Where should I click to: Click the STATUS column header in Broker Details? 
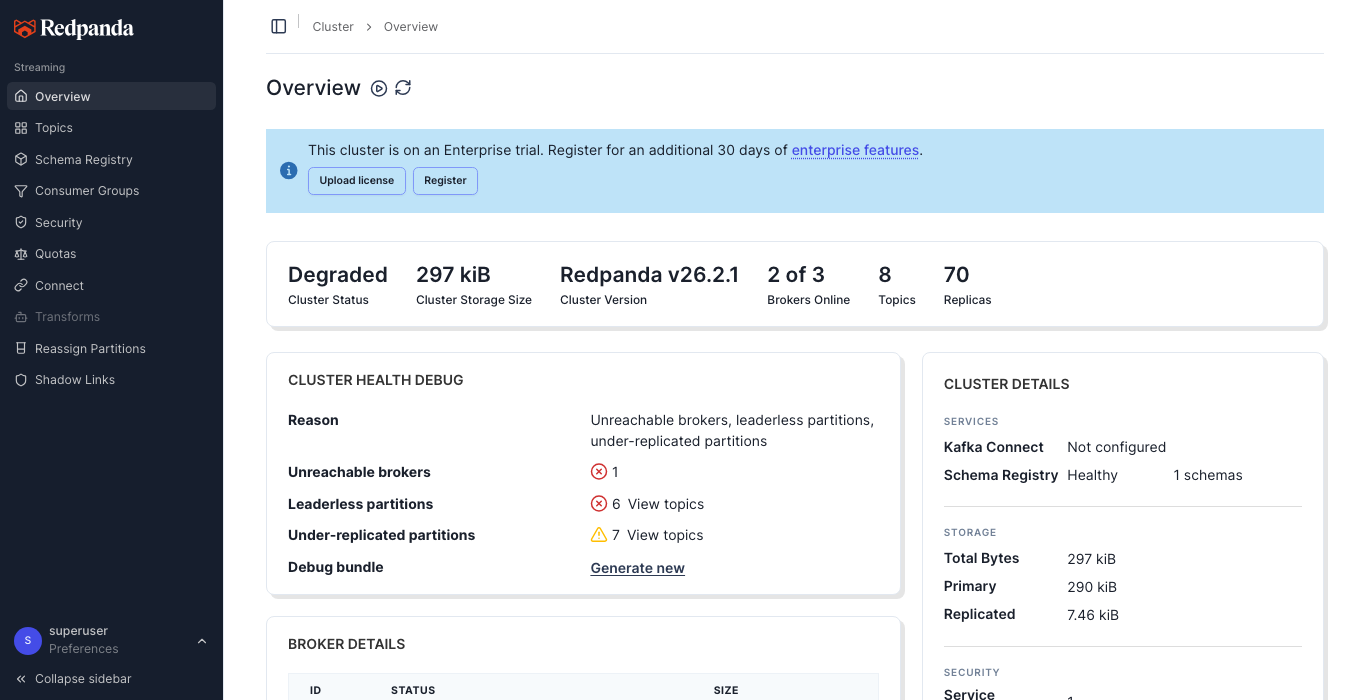point(413,690)
